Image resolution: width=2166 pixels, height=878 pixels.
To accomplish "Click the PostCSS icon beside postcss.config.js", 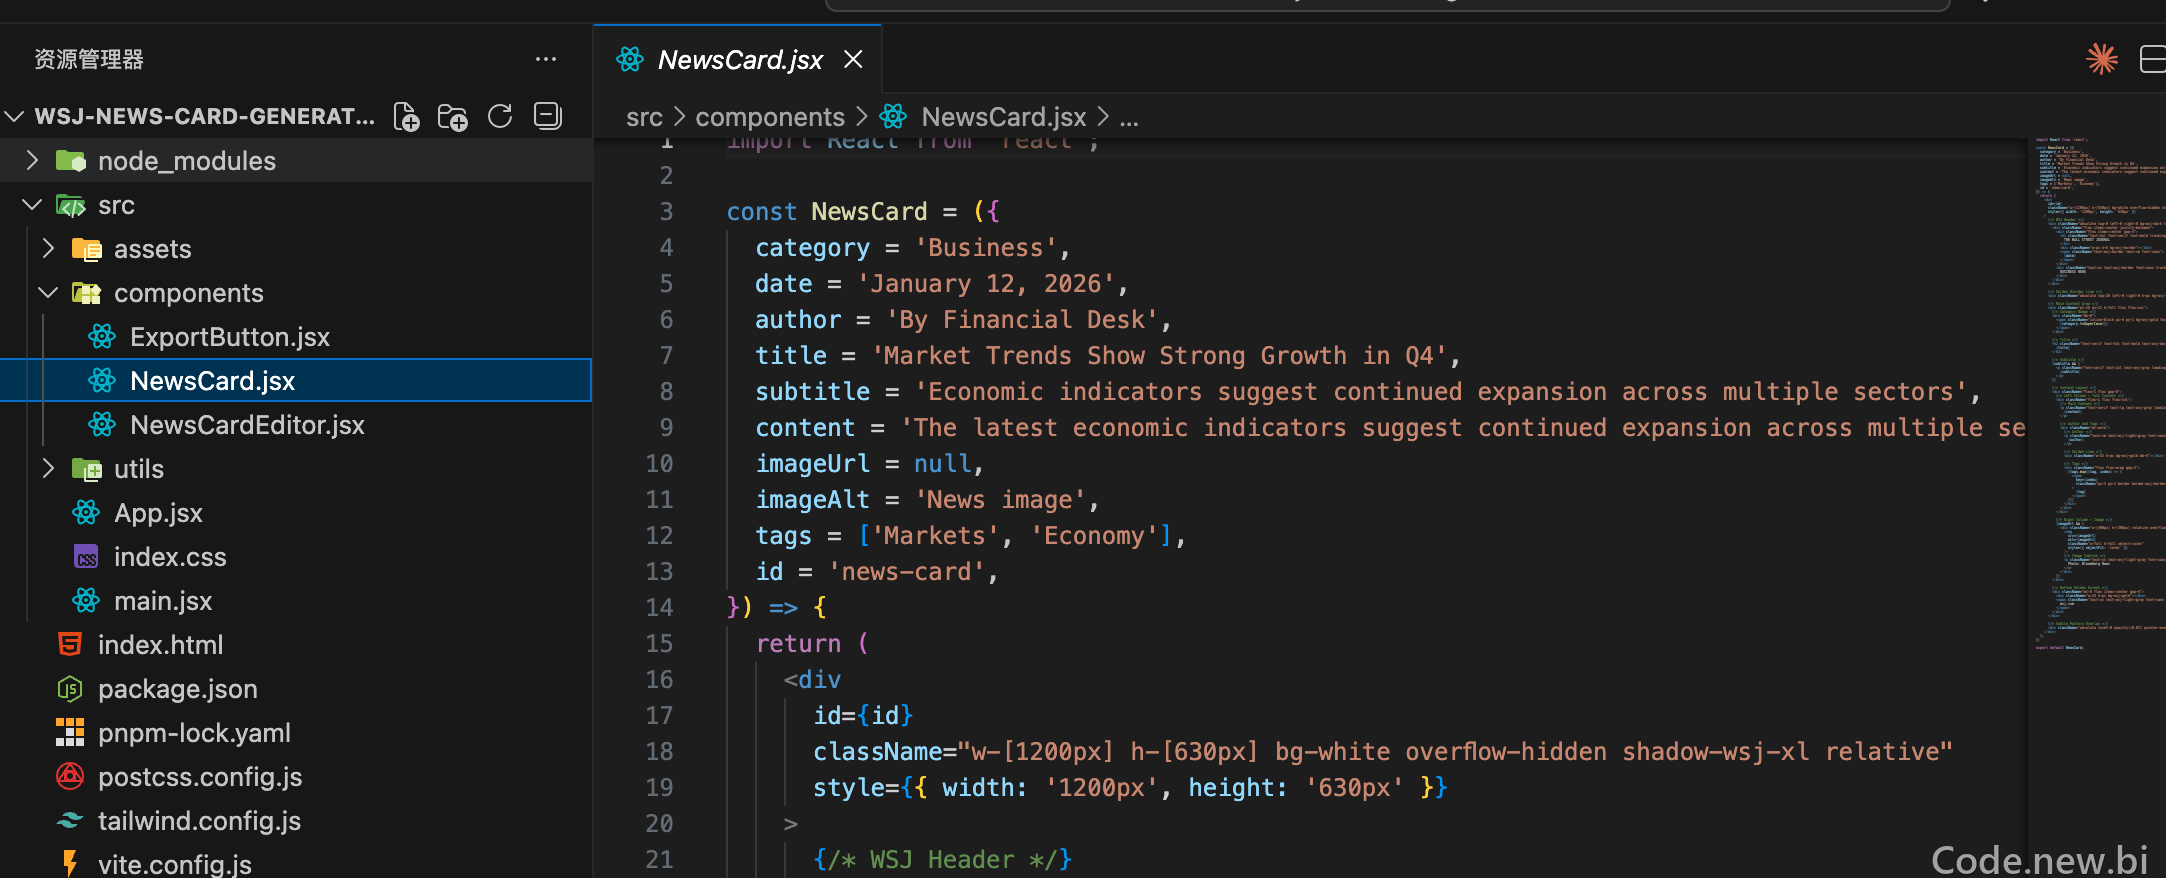I will point(70,777).
